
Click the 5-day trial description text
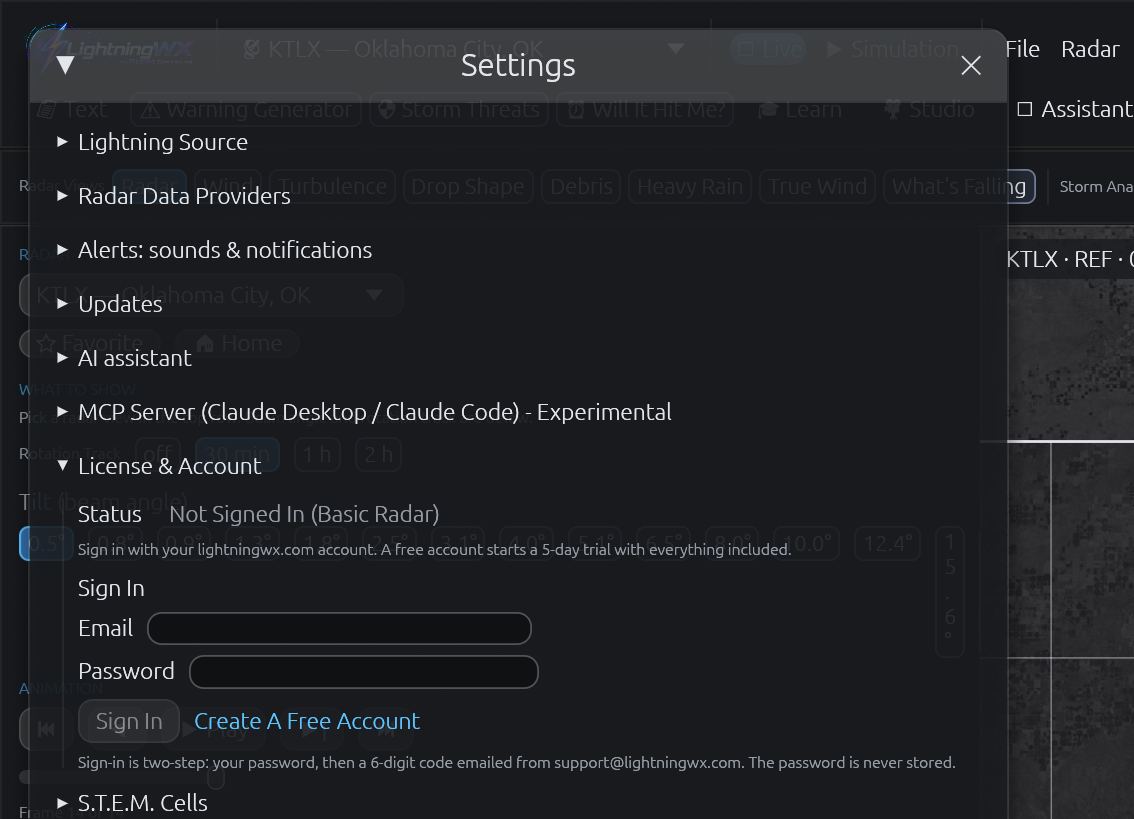click(434, 549)
